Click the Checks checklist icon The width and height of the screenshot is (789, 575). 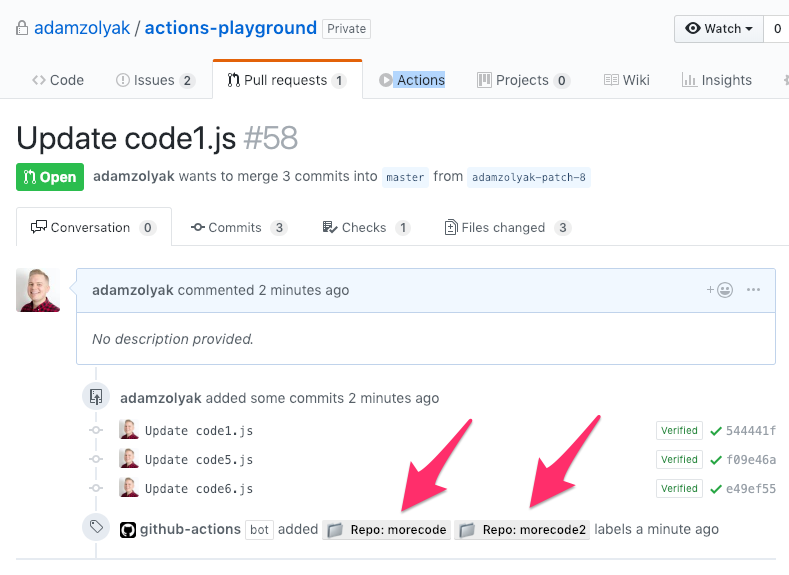click(x=330, y=227)
